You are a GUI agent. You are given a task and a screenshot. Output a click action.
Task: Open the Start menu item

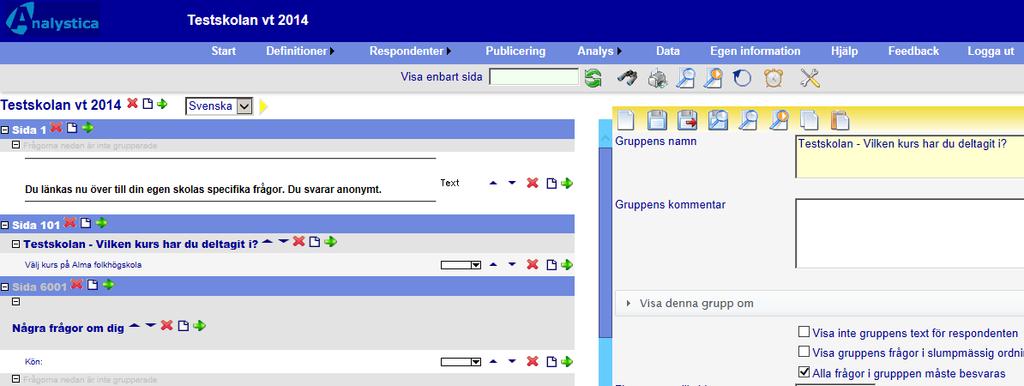coord(223,51)
